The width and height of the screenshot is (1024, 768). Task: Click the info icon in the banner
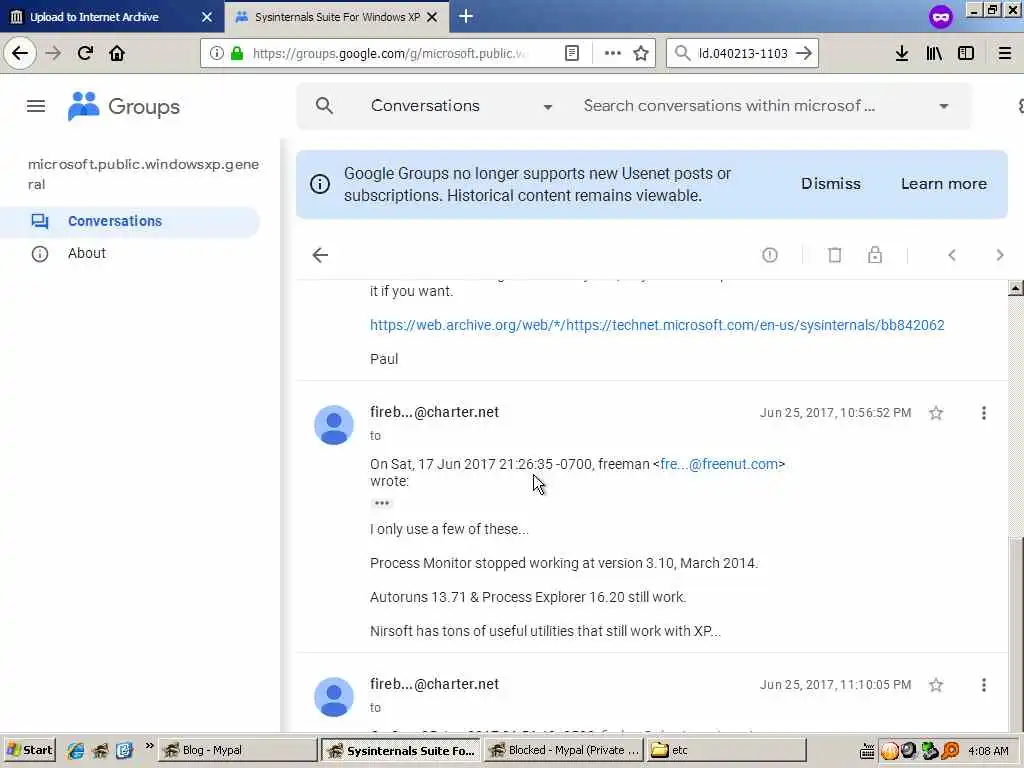[x=320, y=184]
